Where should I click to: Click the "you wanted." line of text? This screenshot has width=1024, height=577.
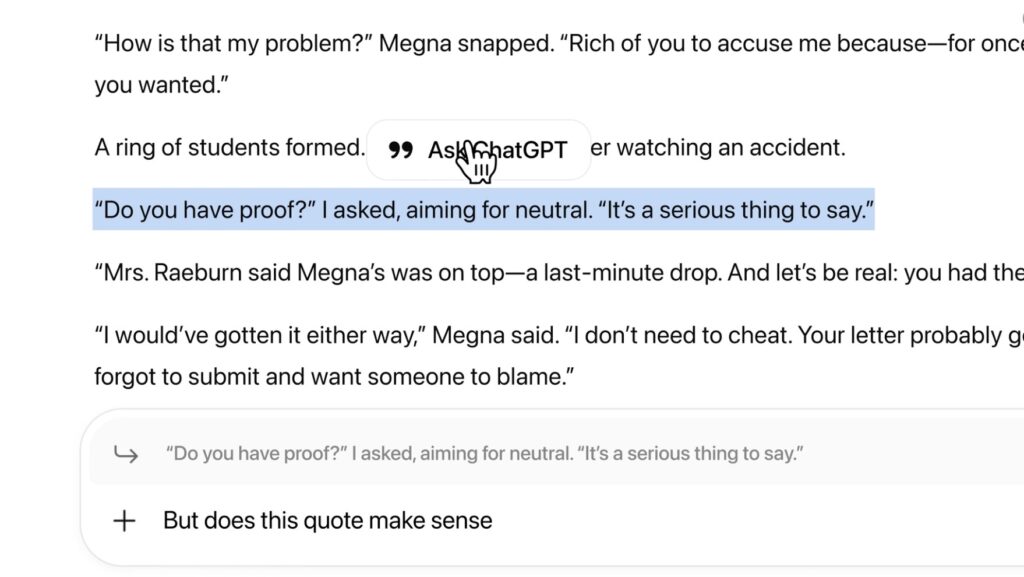coord(161,85)
